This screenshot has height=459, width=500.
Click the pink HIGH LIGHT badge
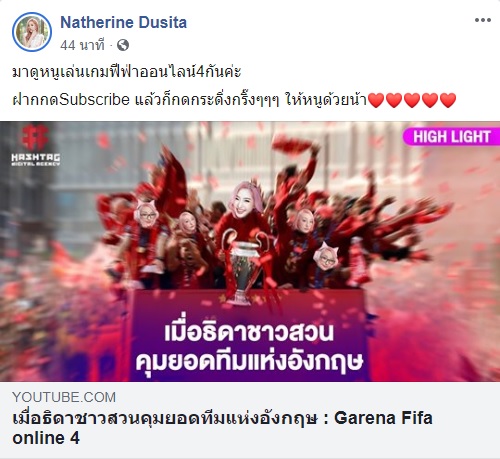tap(452, 137)
